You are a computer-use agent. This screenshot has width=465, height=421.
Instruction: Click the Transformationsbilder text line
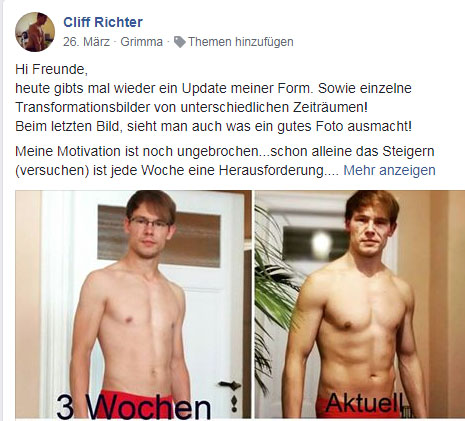[191, 107]
